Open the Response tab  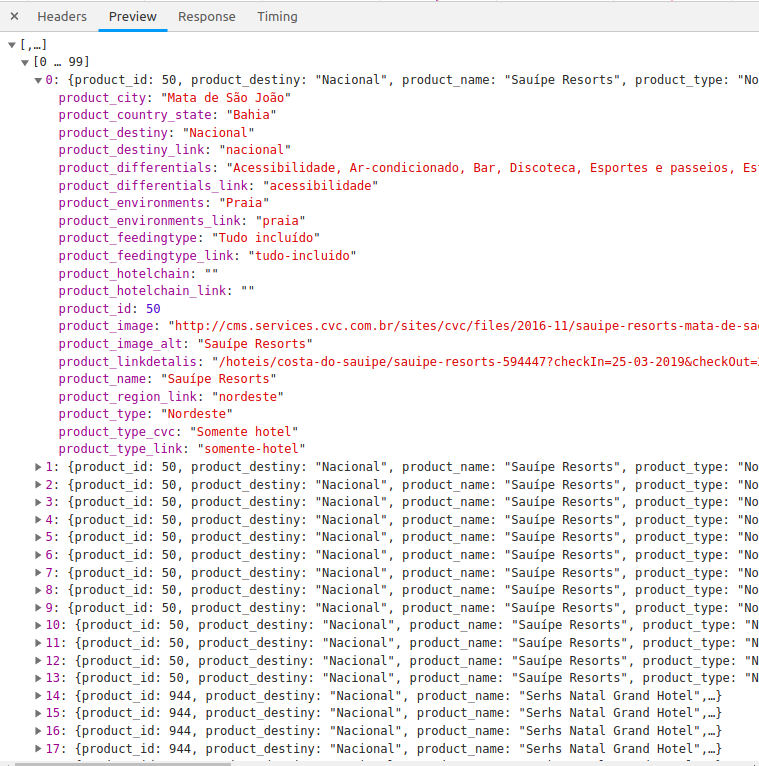click(207, 17)
